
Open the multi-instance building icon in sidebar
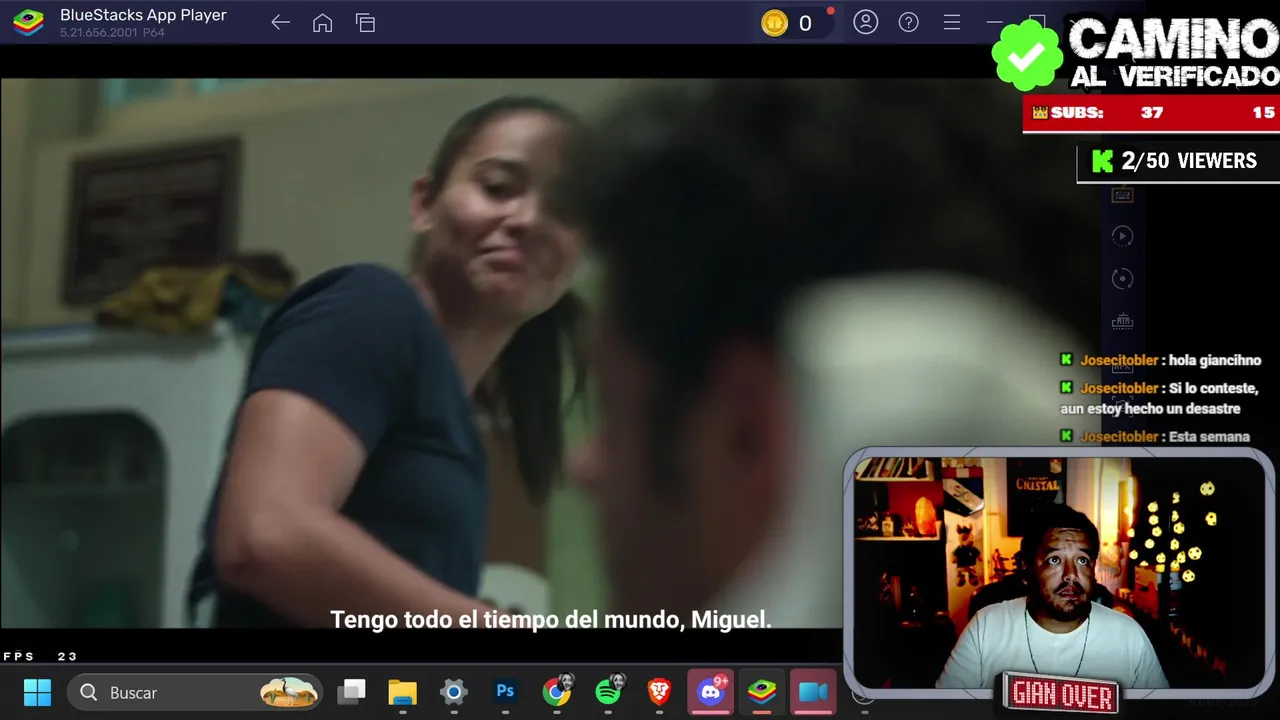(1122, 321)
